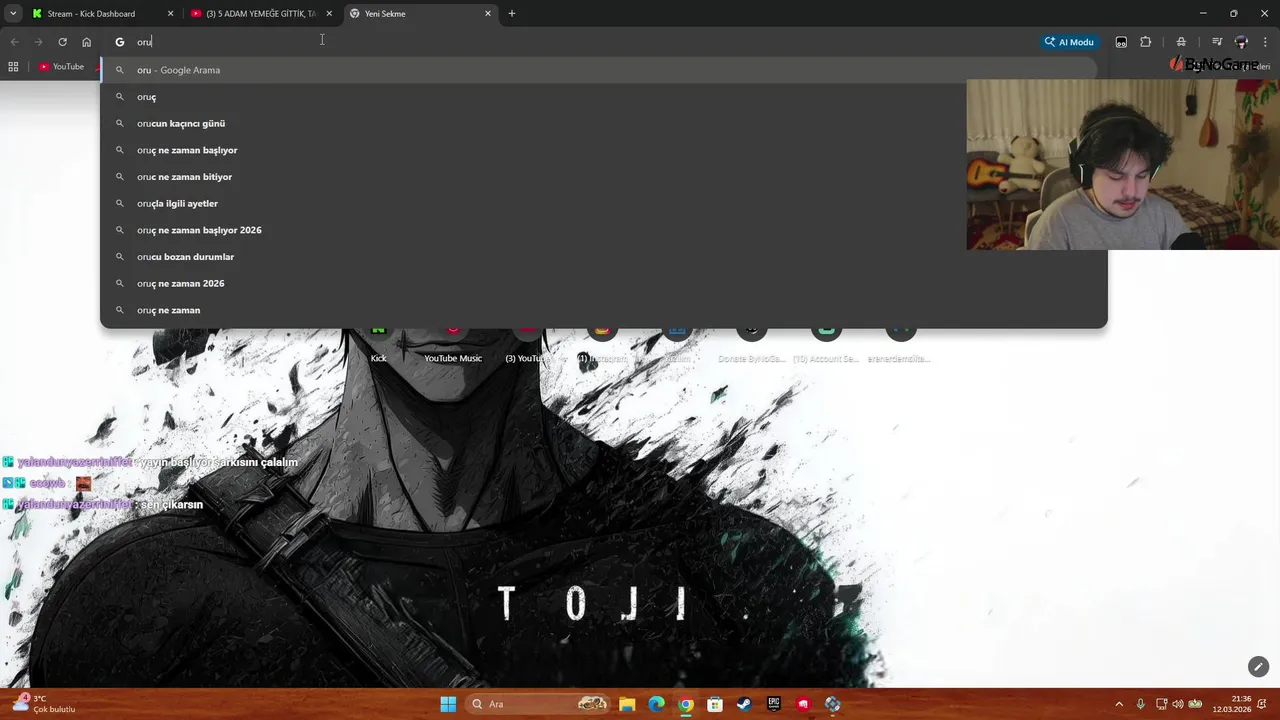Open the last pinned taskbar app icon
This screenshot has width=1280, height=720.
(x=832, y=704)
